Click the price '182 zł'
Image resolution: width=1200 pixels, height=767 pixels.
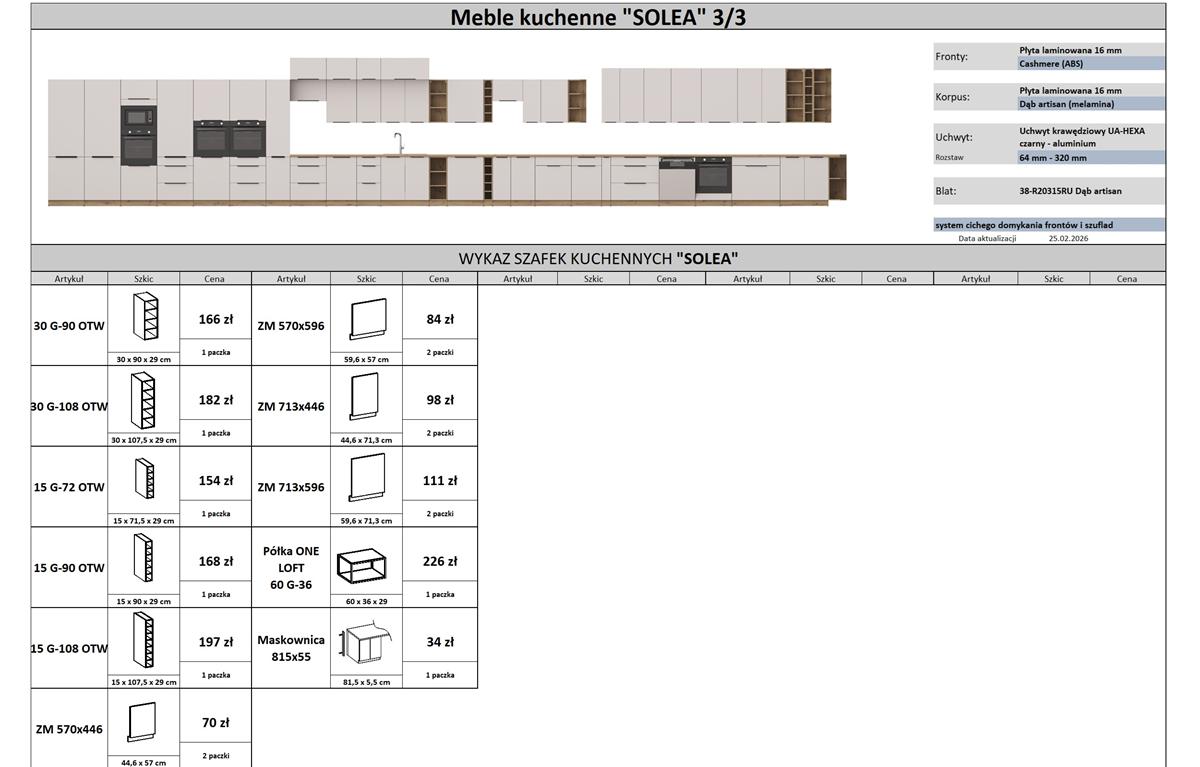[x=216, y=400]
